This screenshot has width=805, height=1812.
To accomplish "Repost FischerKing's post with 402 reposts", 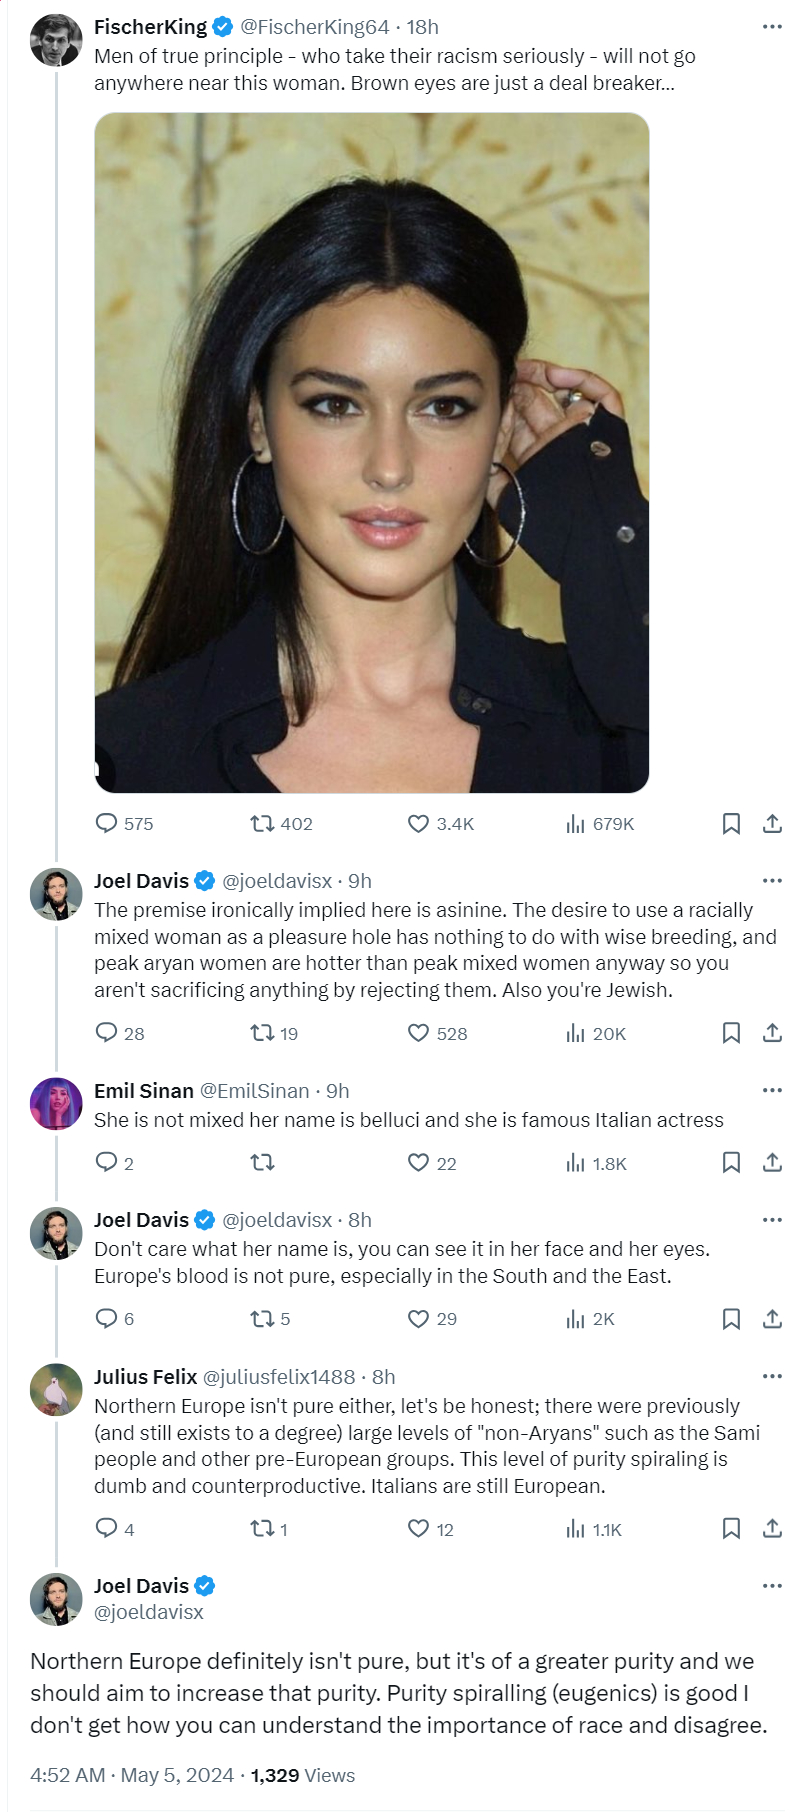I will pos(262,824).
